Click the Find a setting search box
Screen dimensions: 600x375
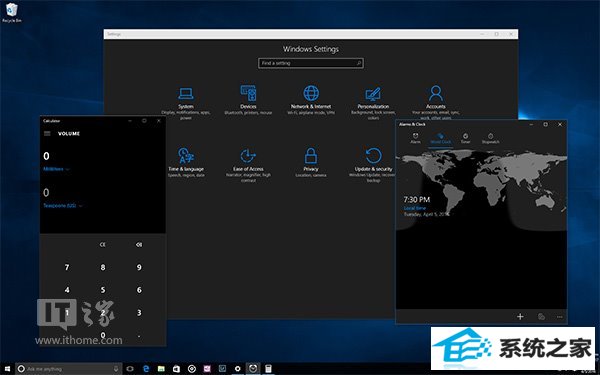pos(311,63)
